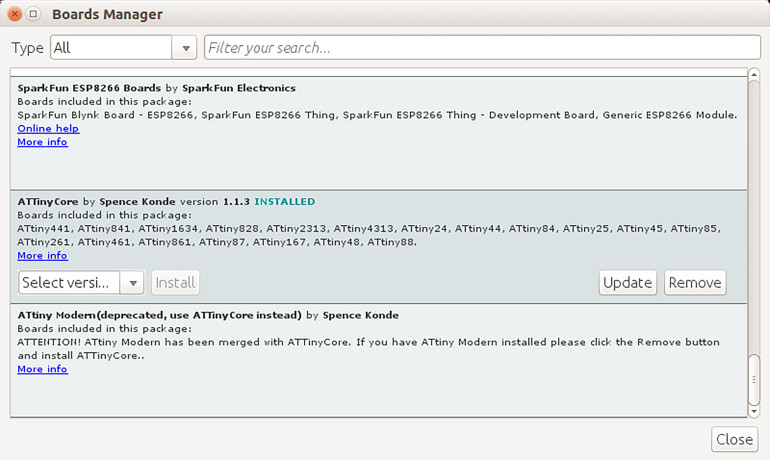Click the scrollbar down arrow

coord(754,411)
